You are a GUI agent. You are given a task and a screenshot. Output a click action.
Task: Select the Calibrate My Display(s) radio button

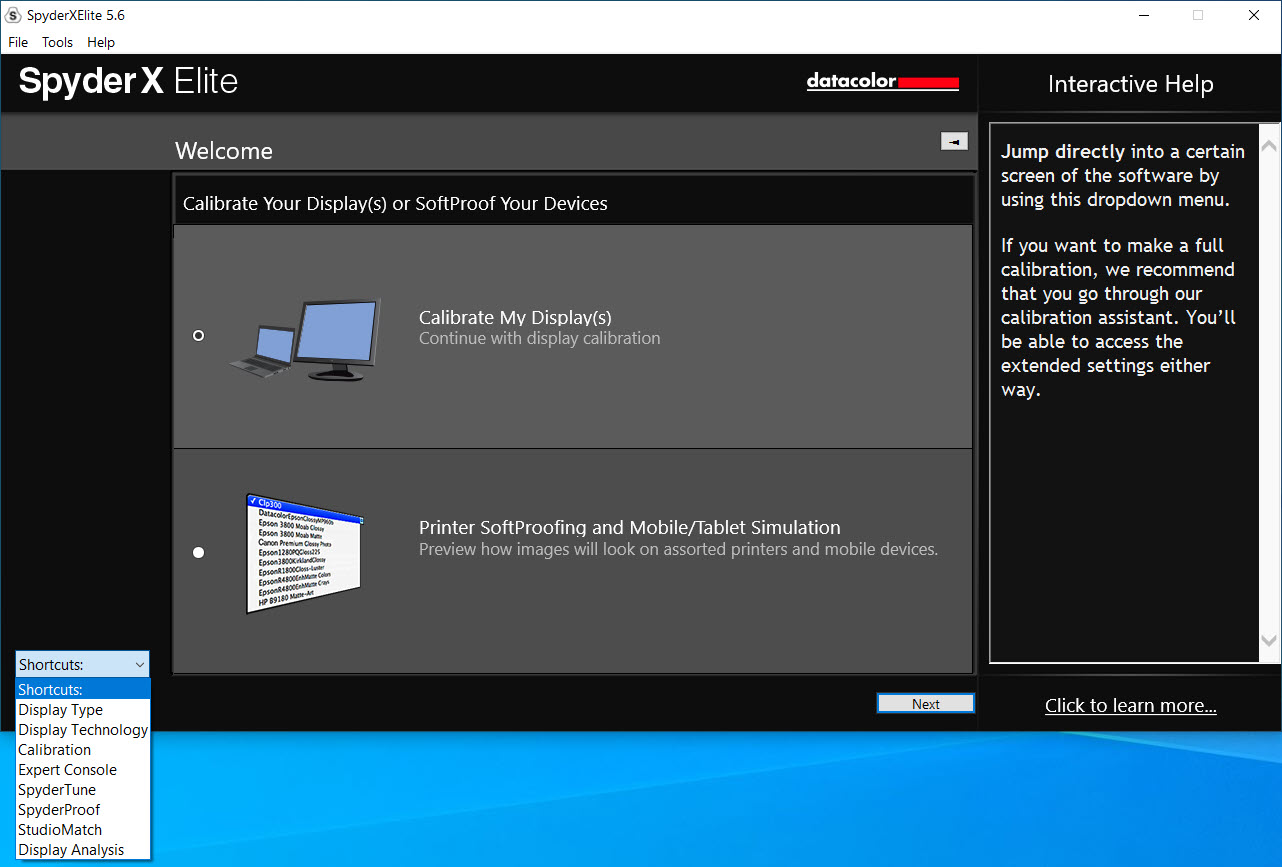coord(198,336)
